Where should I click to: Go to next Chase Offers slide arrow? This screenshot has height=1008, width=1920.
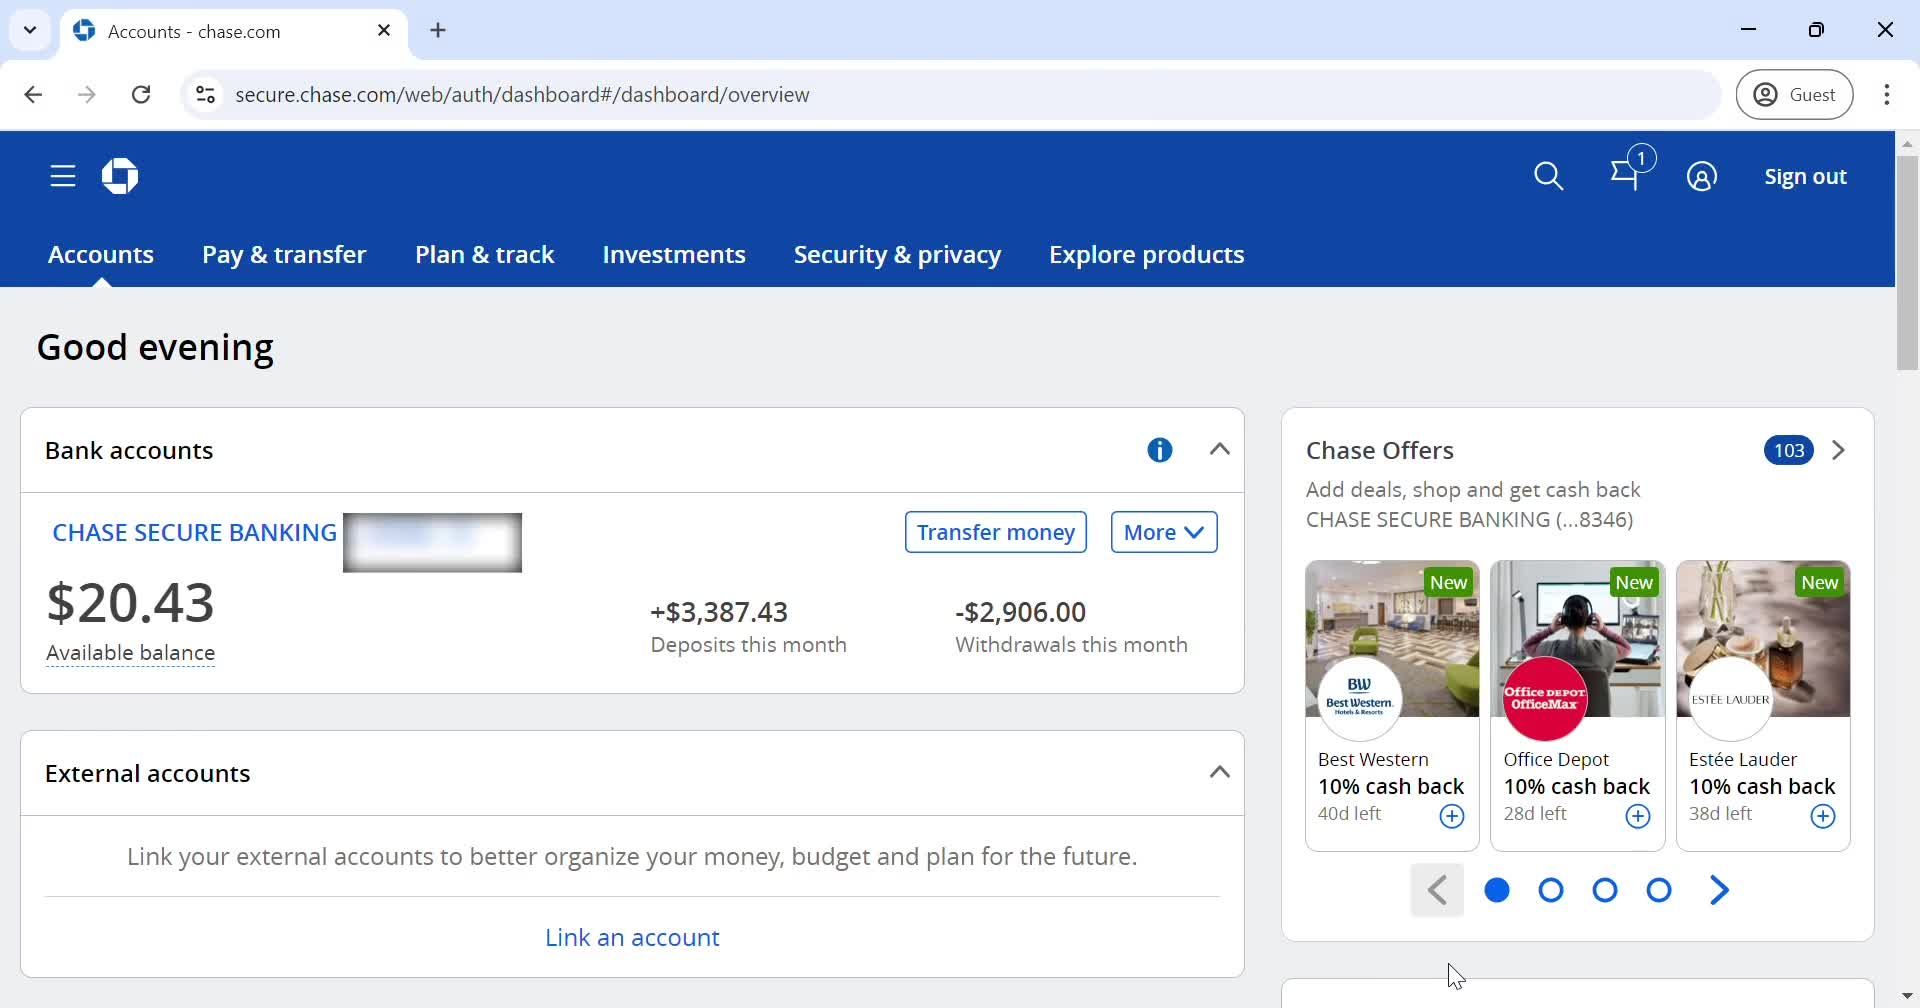[x=1719, y=890]
